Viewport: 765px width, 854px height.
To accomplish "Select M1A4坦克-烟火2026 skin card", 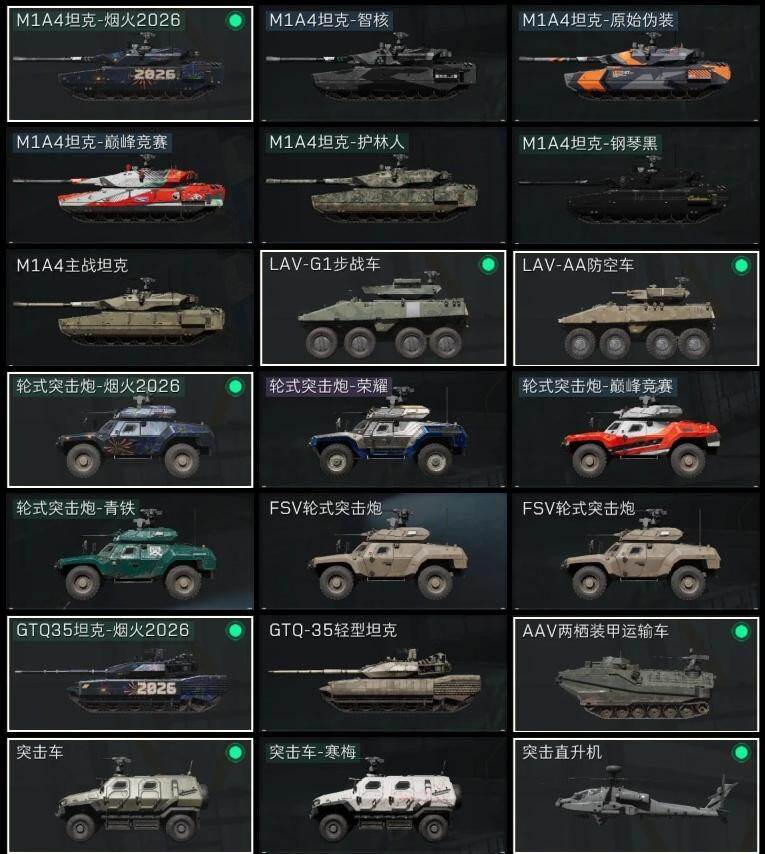I will pos(130,64).
